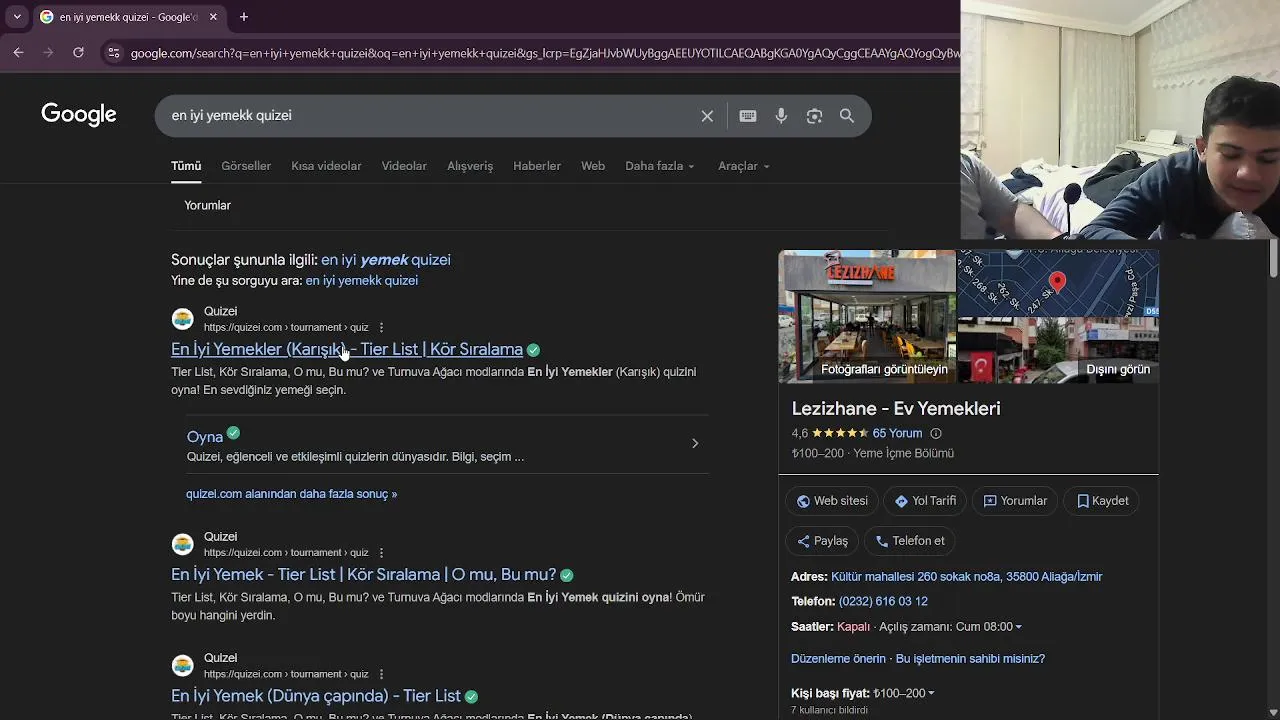This screenshot has height=720, width=1280.
Task: Open the Araçlar tools dropdown
Action: [744, 166]
